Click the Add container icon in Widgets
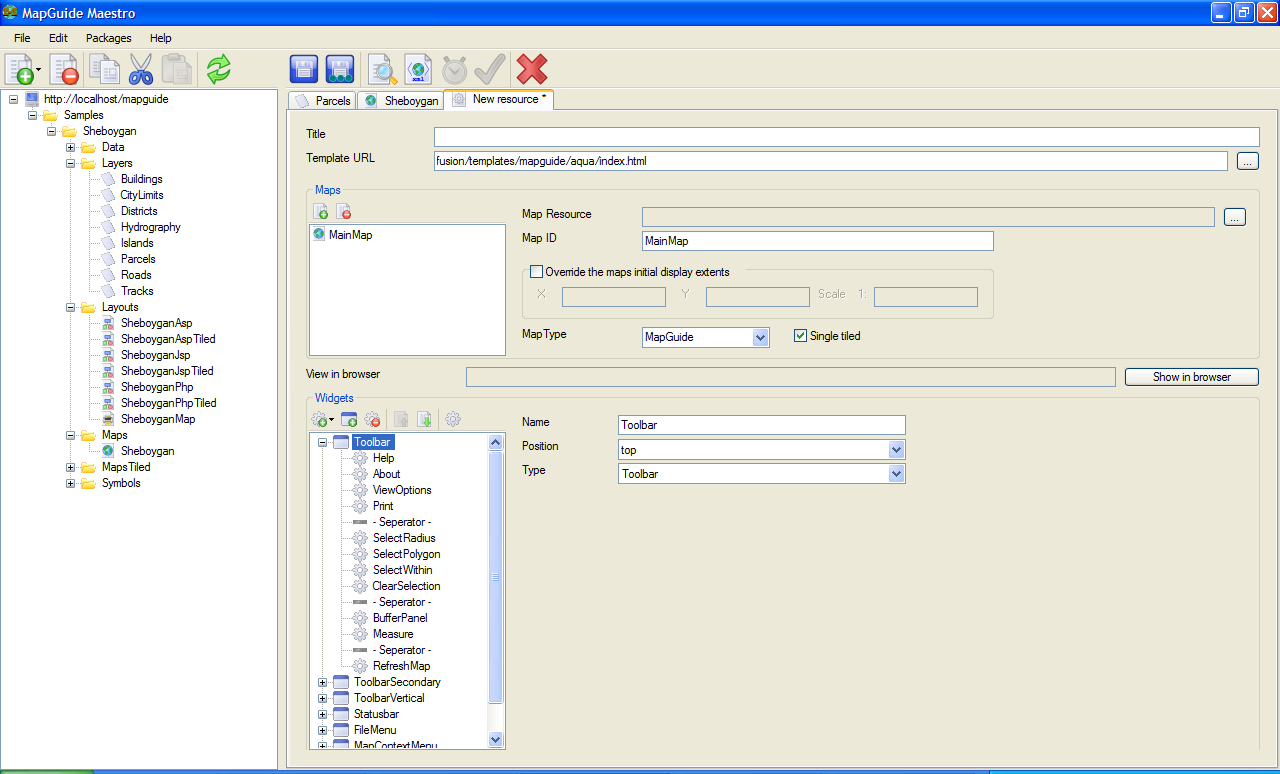The height and width of the screenshot is (774, 1280). point(349,419)
